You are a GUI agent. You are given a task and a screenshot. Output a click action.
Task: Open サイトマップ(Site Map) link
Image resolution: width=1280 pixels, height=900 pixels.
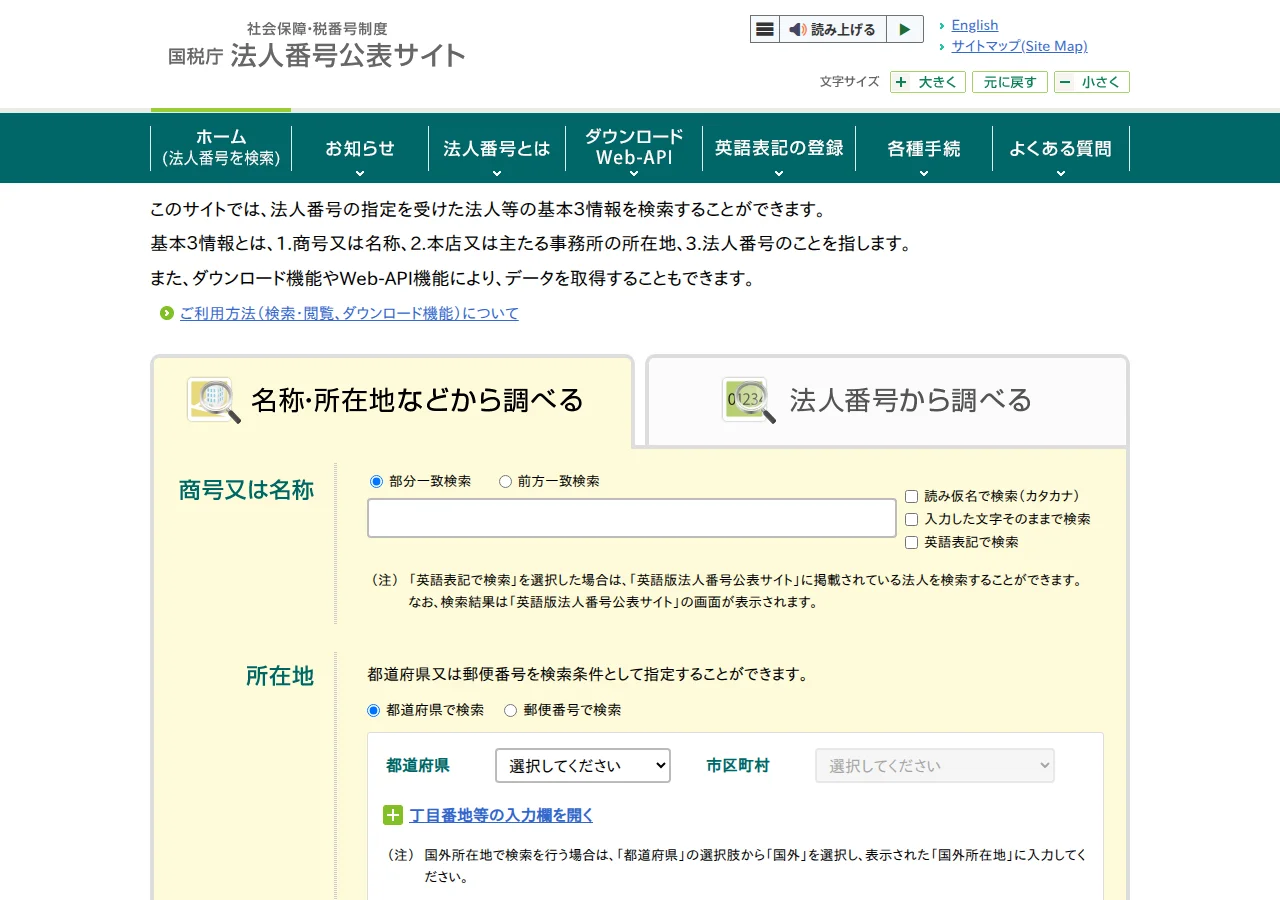(x=1020, y=46)
